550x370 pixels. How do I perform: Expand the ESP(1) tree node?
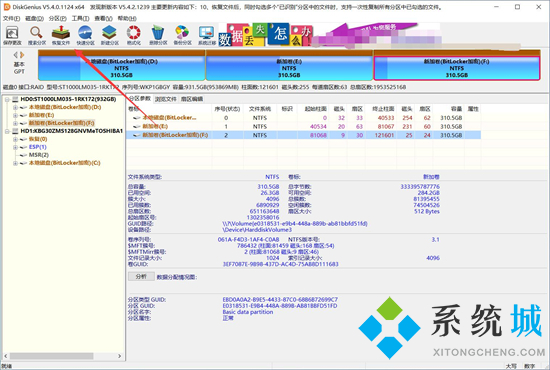[15, 147]
